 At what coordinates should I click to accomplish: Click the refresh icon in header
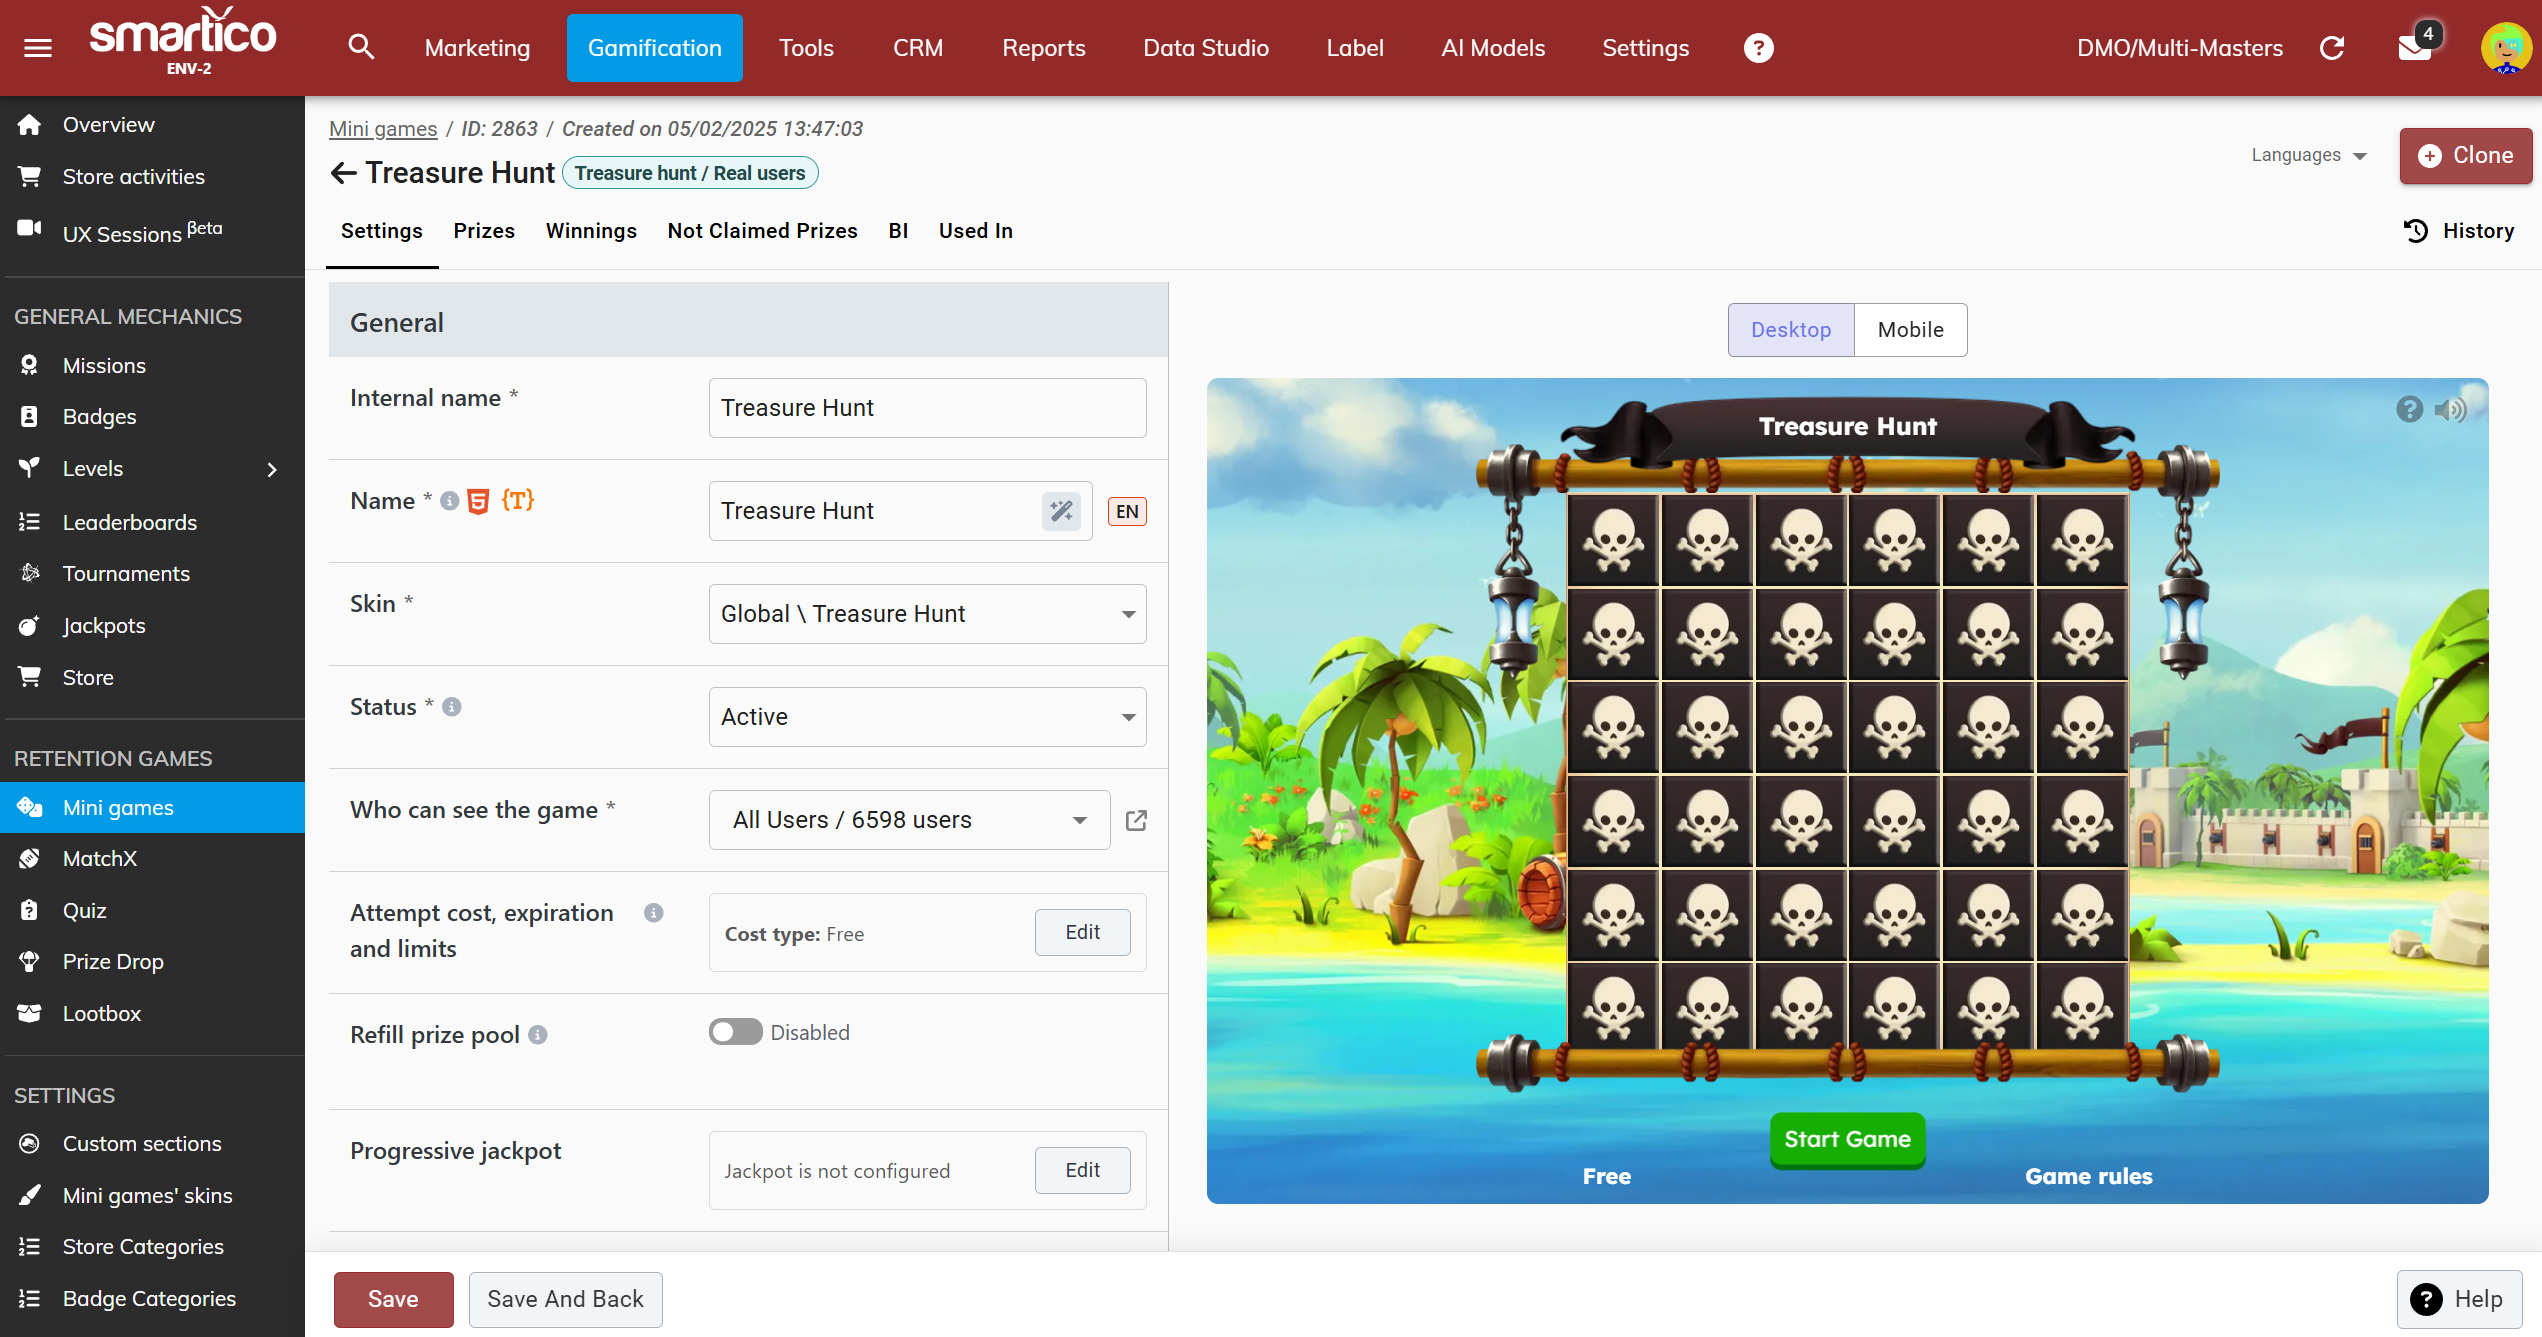click(x=2331, y=47)
